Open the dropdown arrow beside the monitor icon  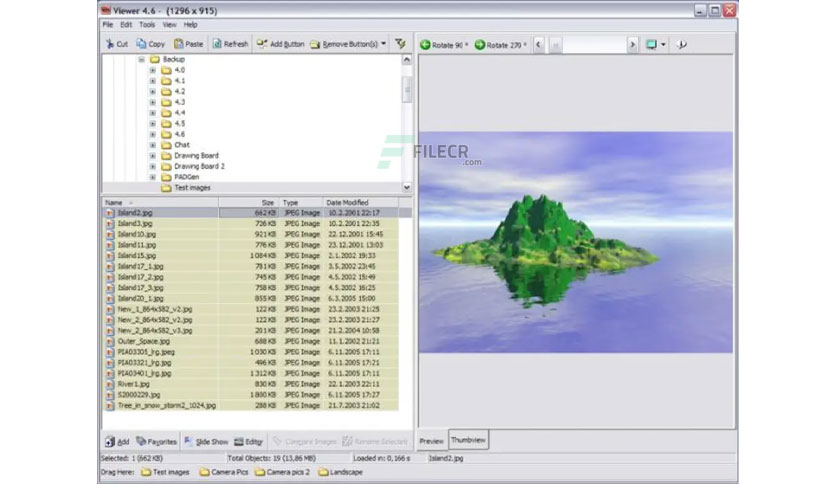pyautogui.click(x=663, y=45)
